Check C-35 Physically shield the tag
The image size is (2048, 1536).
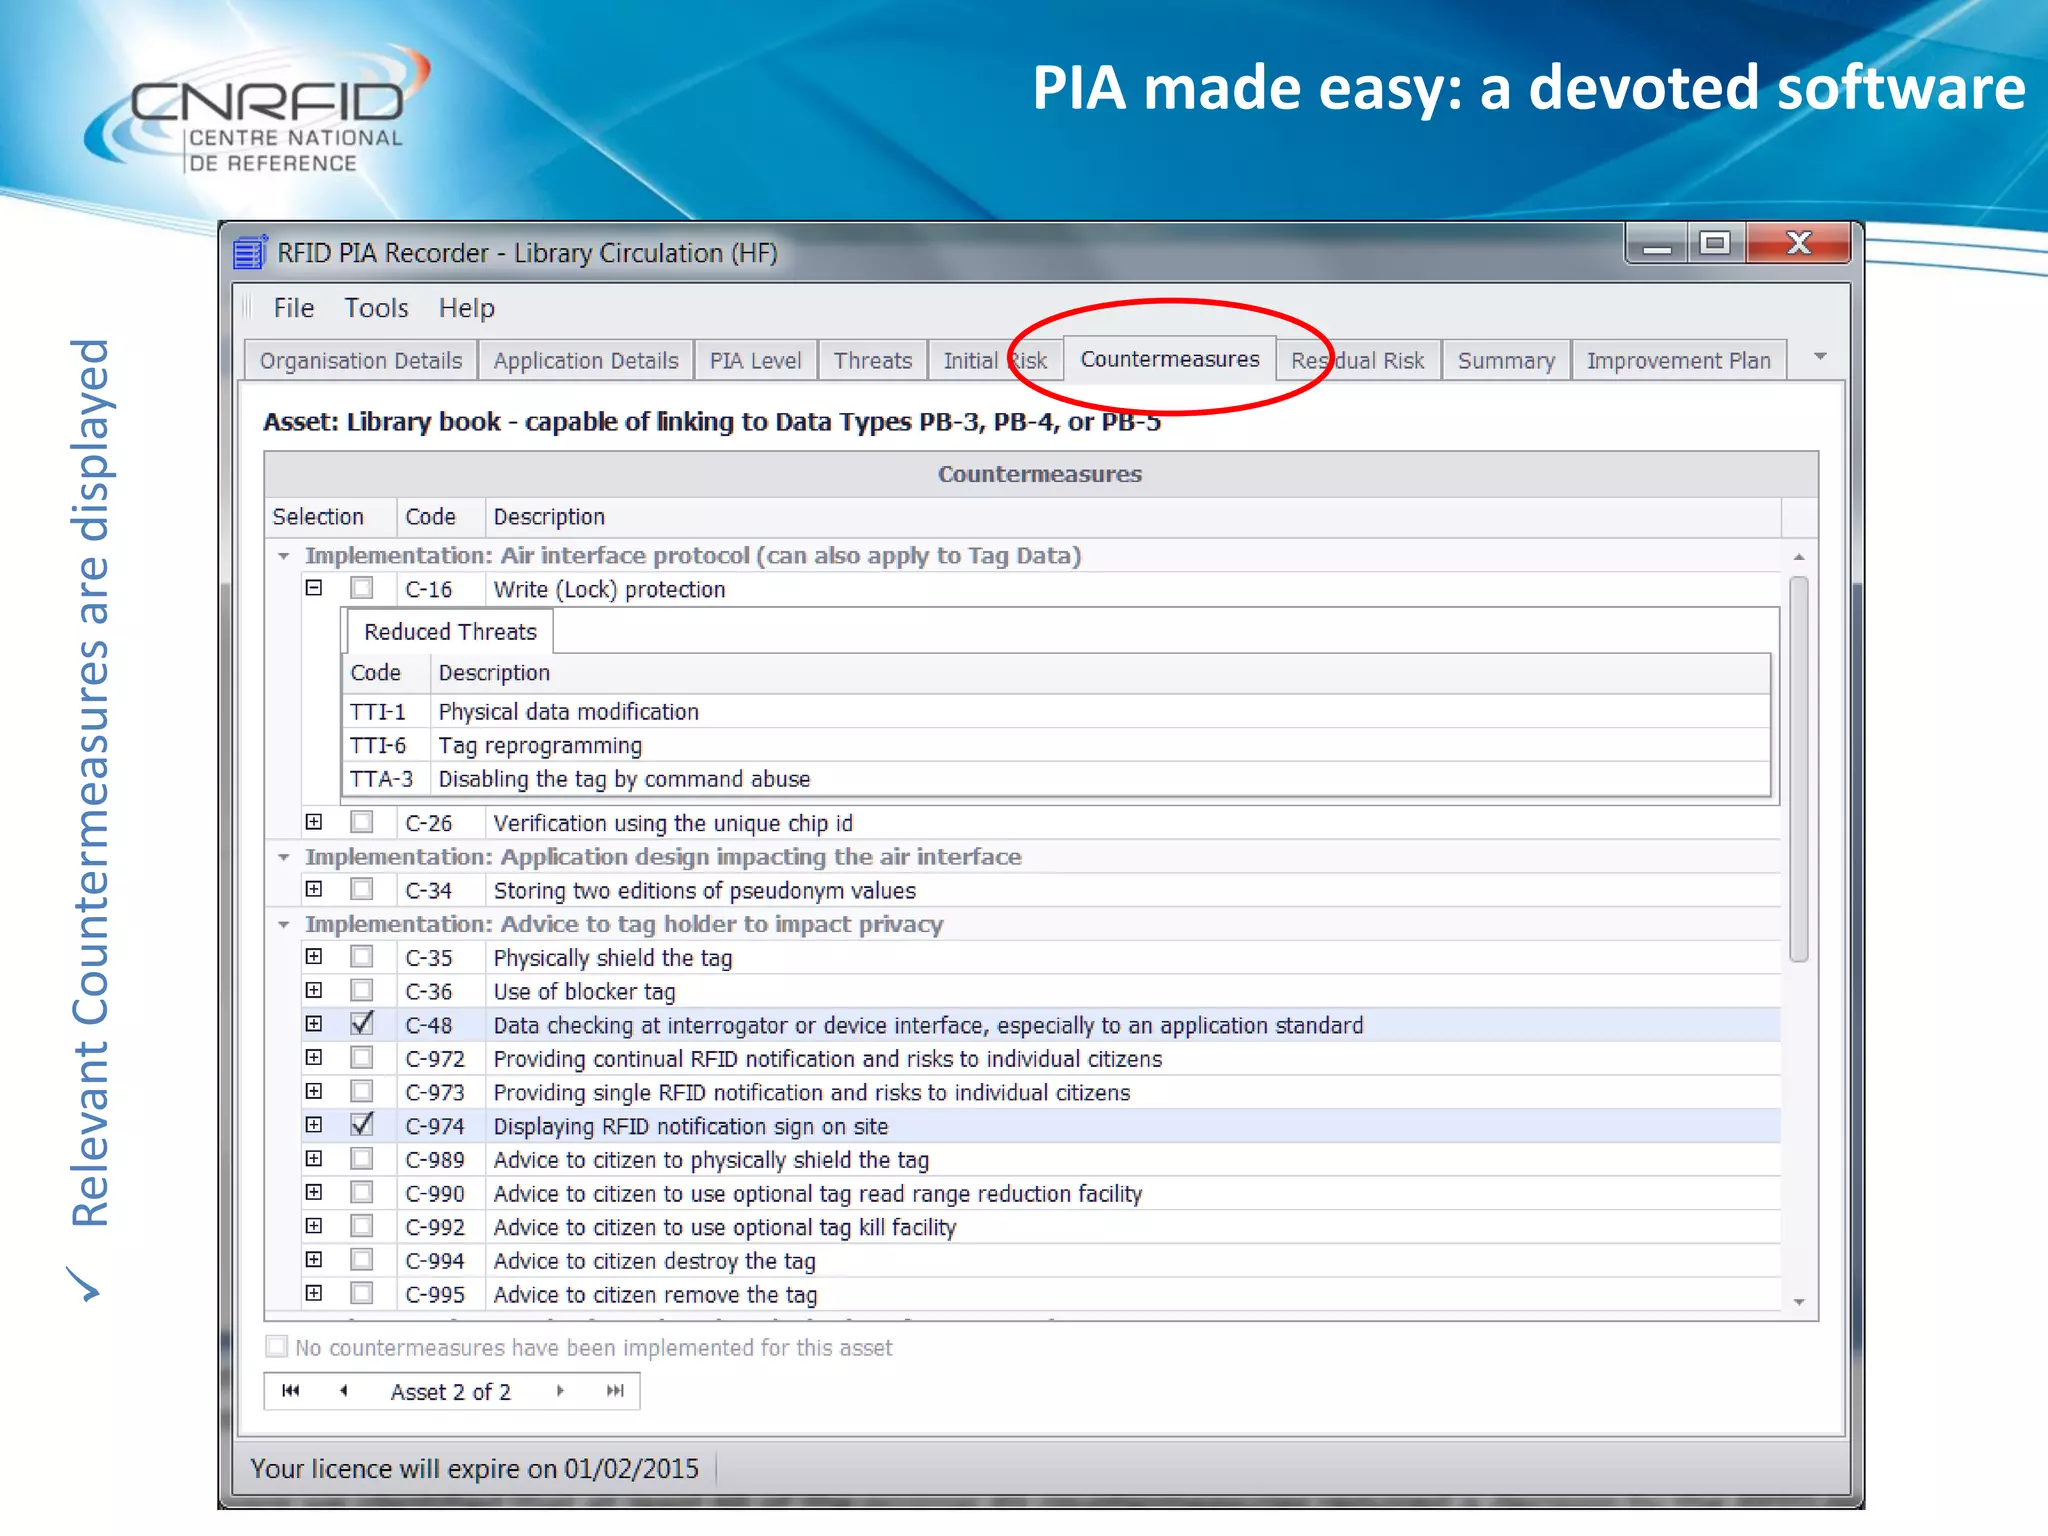(361, 957)
